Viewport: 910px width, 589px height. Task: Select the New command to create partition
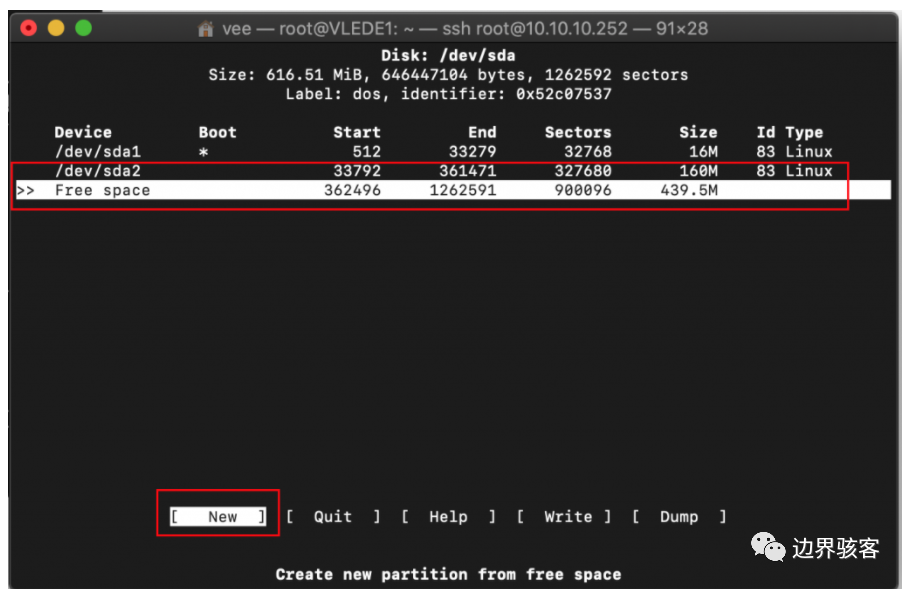pos(217,517)
